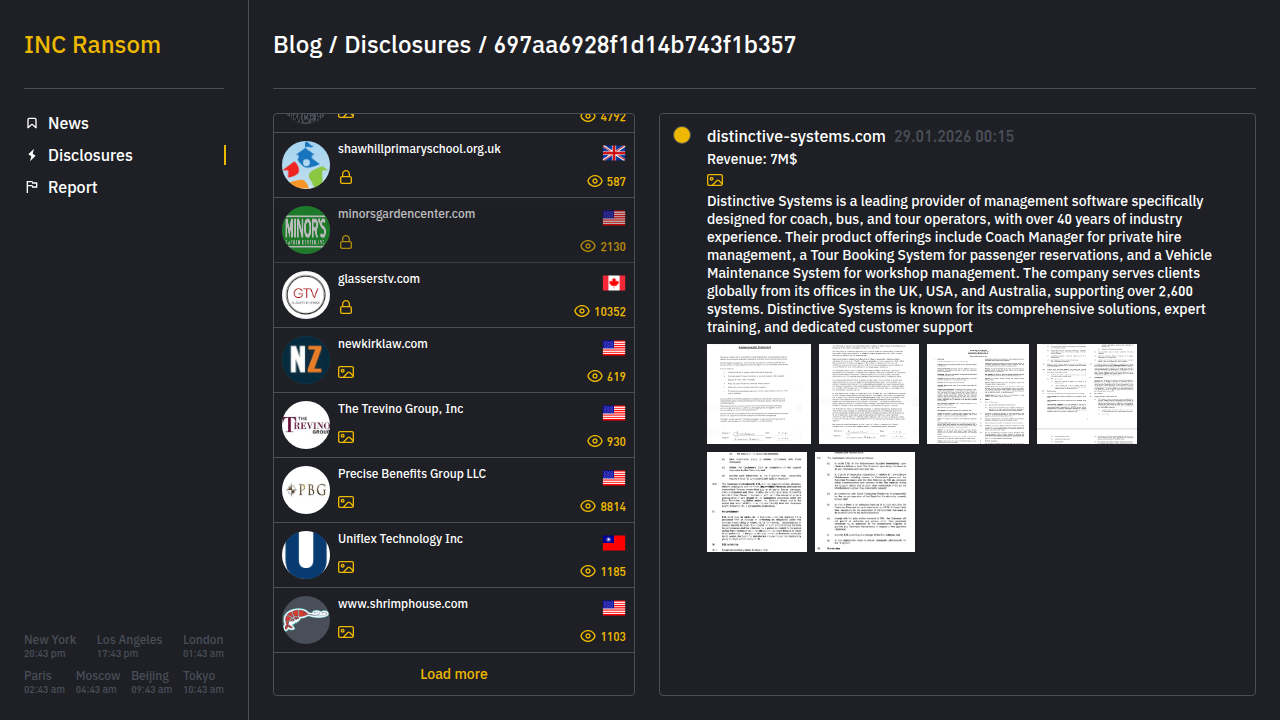
Task: Click the eye icon next to 1103 views
Action: (x=588, y=636)
